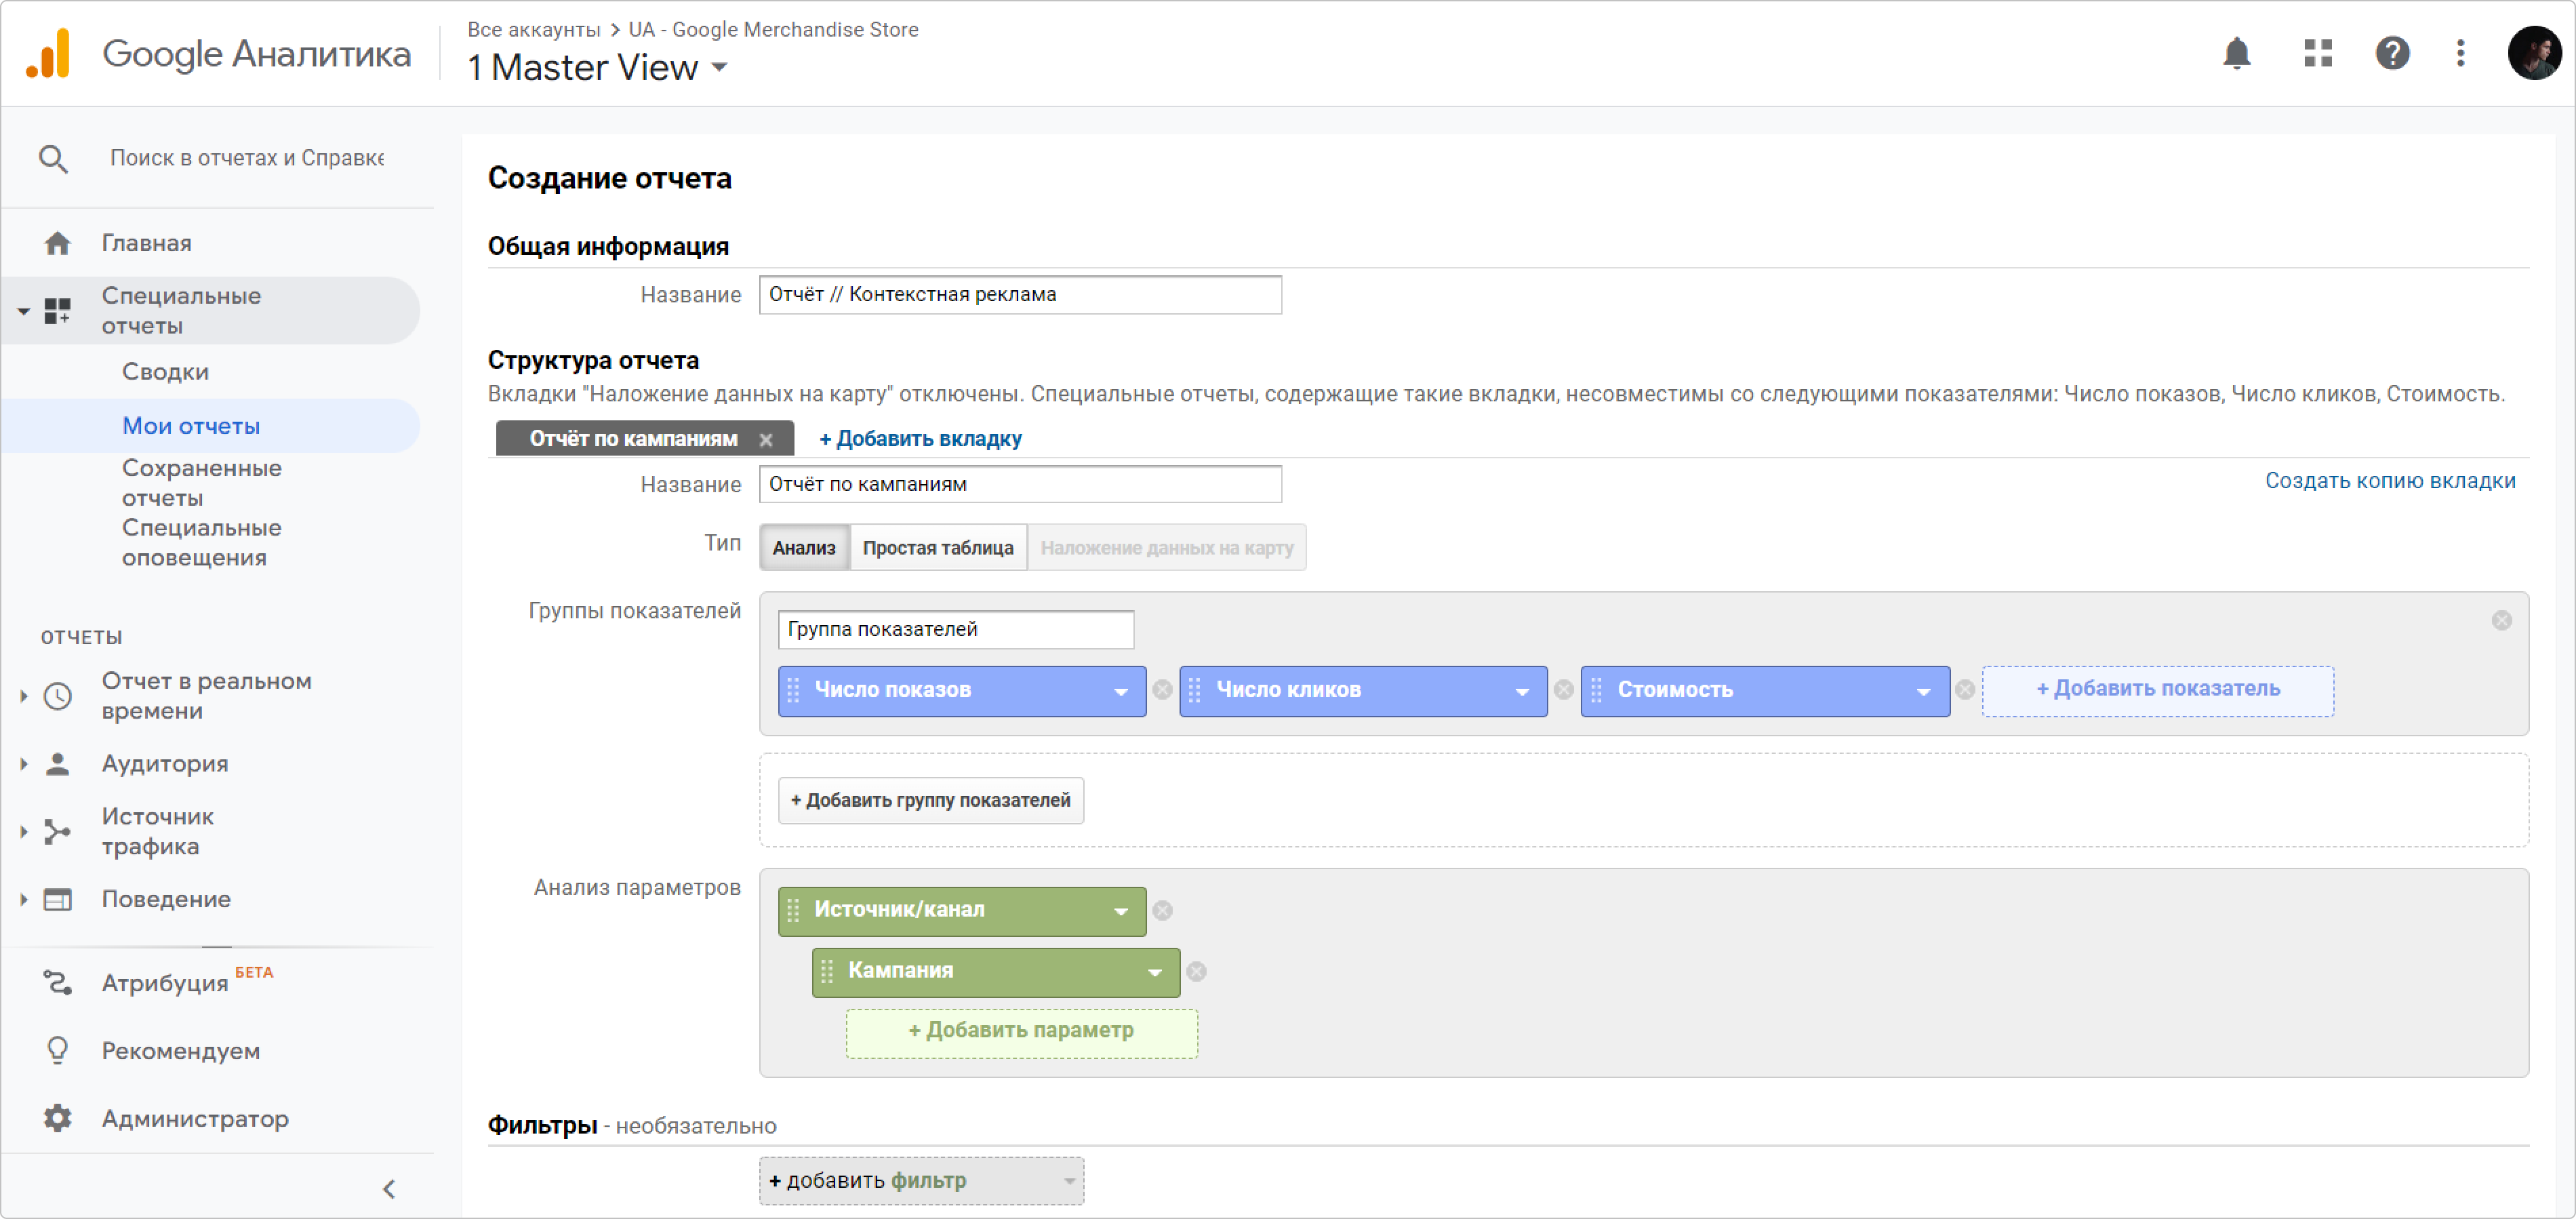Select the Анализ report type
The image size is (2576, 1219).
point(804,548)
